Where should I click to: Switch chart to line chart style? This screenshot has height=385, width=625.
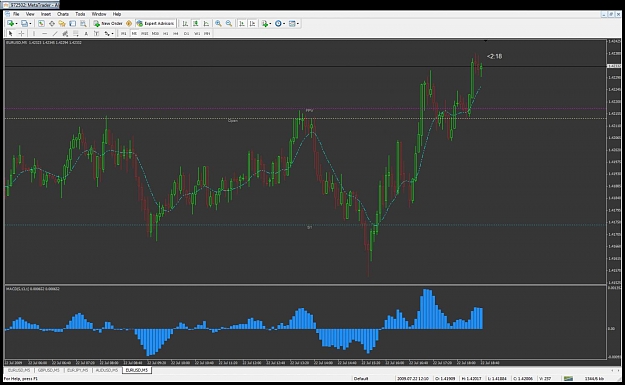pos(206,24)
